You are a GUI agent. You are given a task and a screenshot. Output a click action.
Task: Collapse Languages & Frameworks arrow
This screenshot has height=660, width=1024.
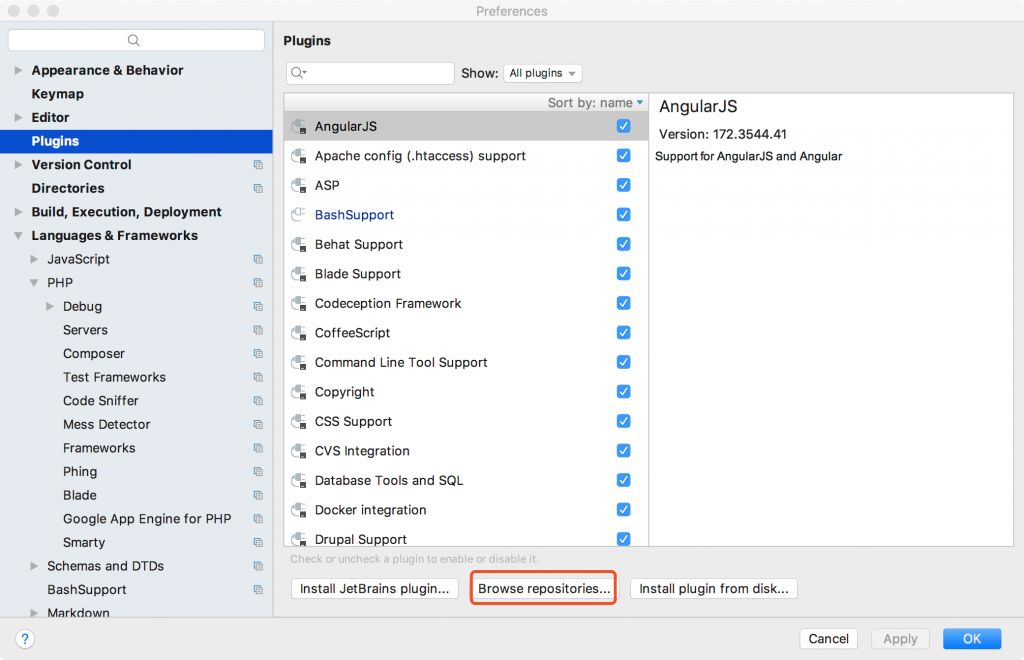click(18, 236)
